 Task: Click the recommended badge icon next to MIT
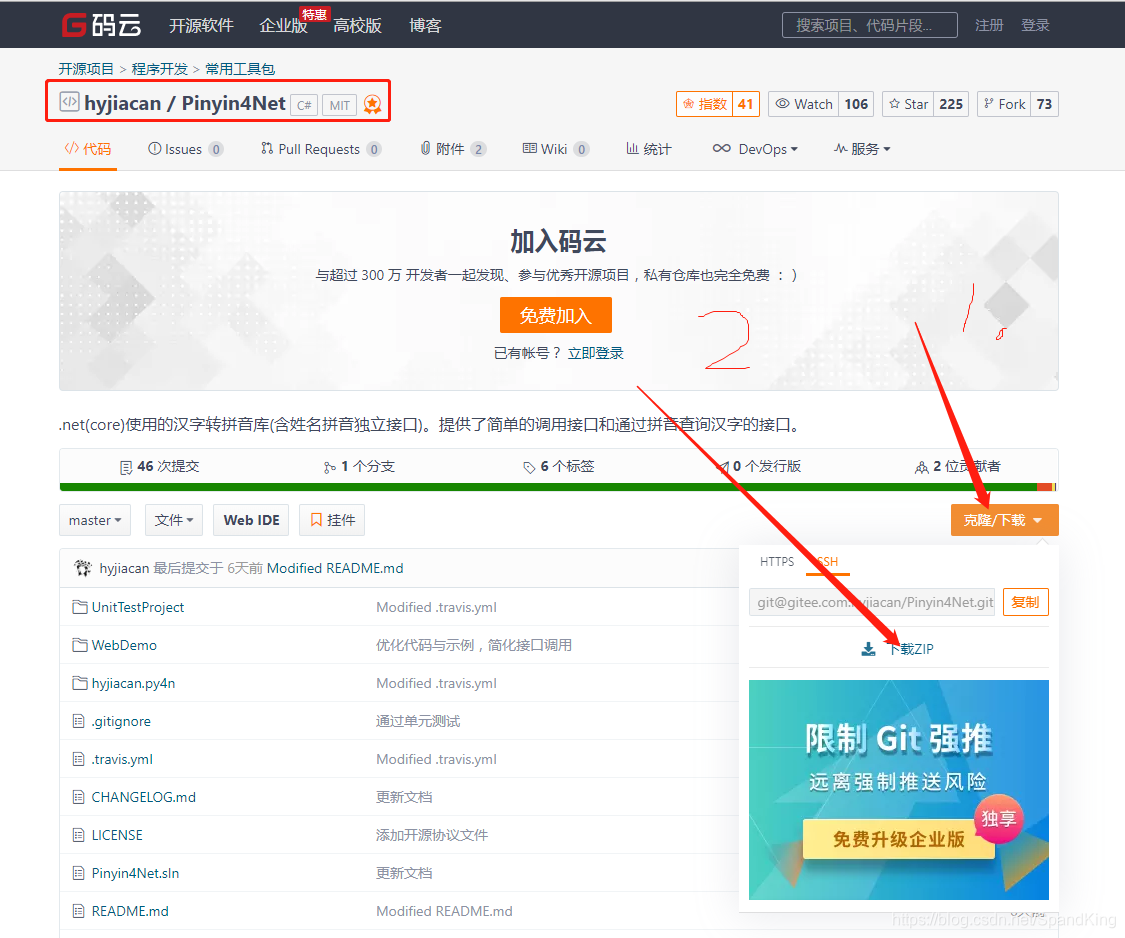pyautogui.click(x=372, y=105)
